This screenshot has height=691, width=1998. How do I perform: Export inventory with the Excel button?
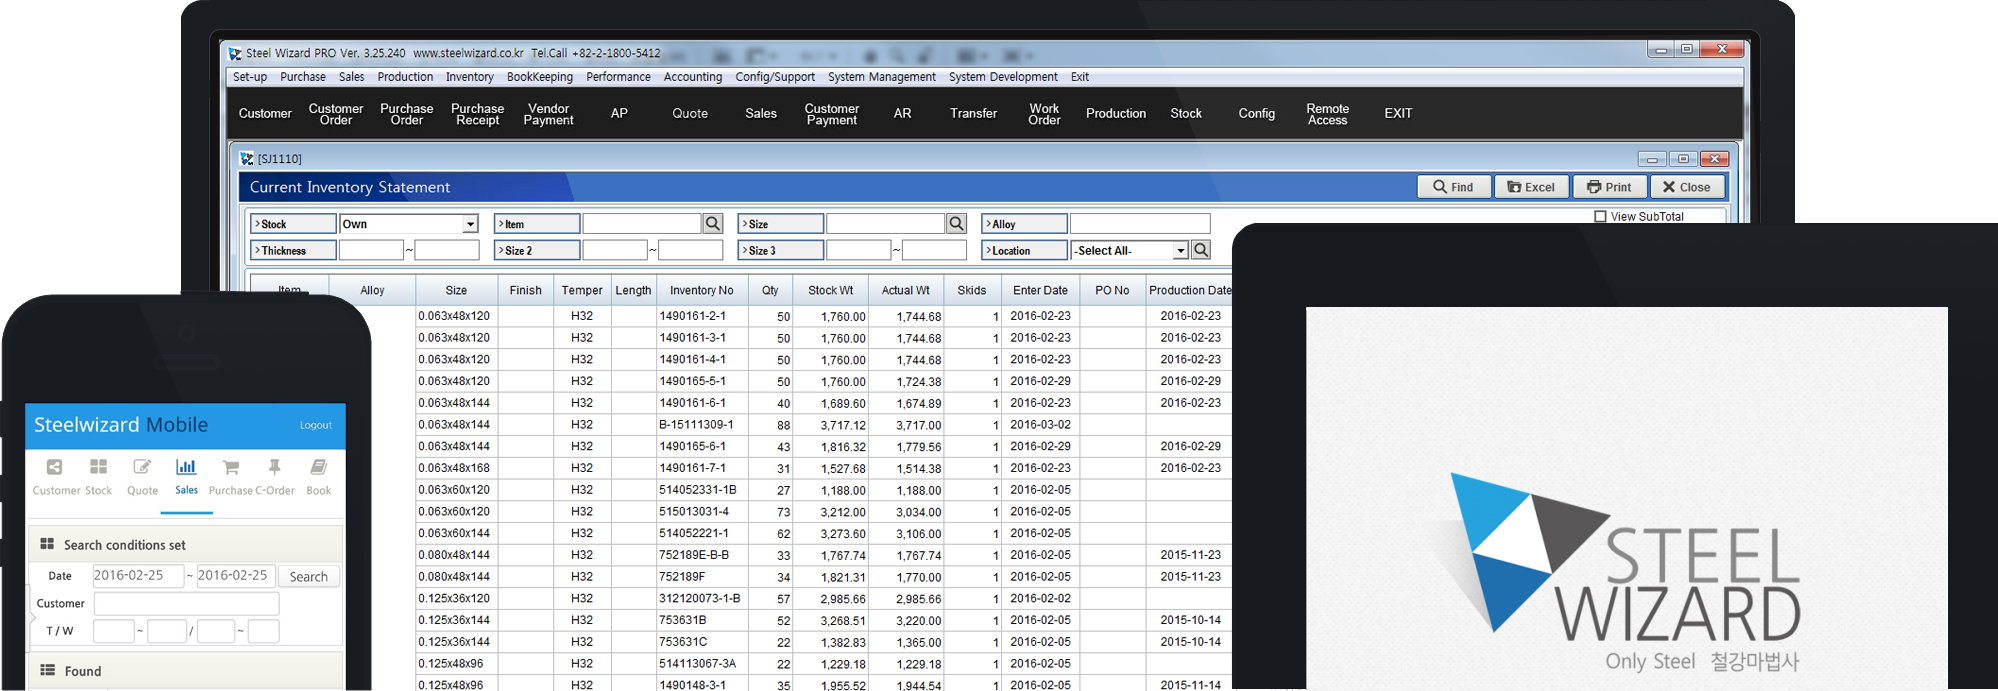1531,187
